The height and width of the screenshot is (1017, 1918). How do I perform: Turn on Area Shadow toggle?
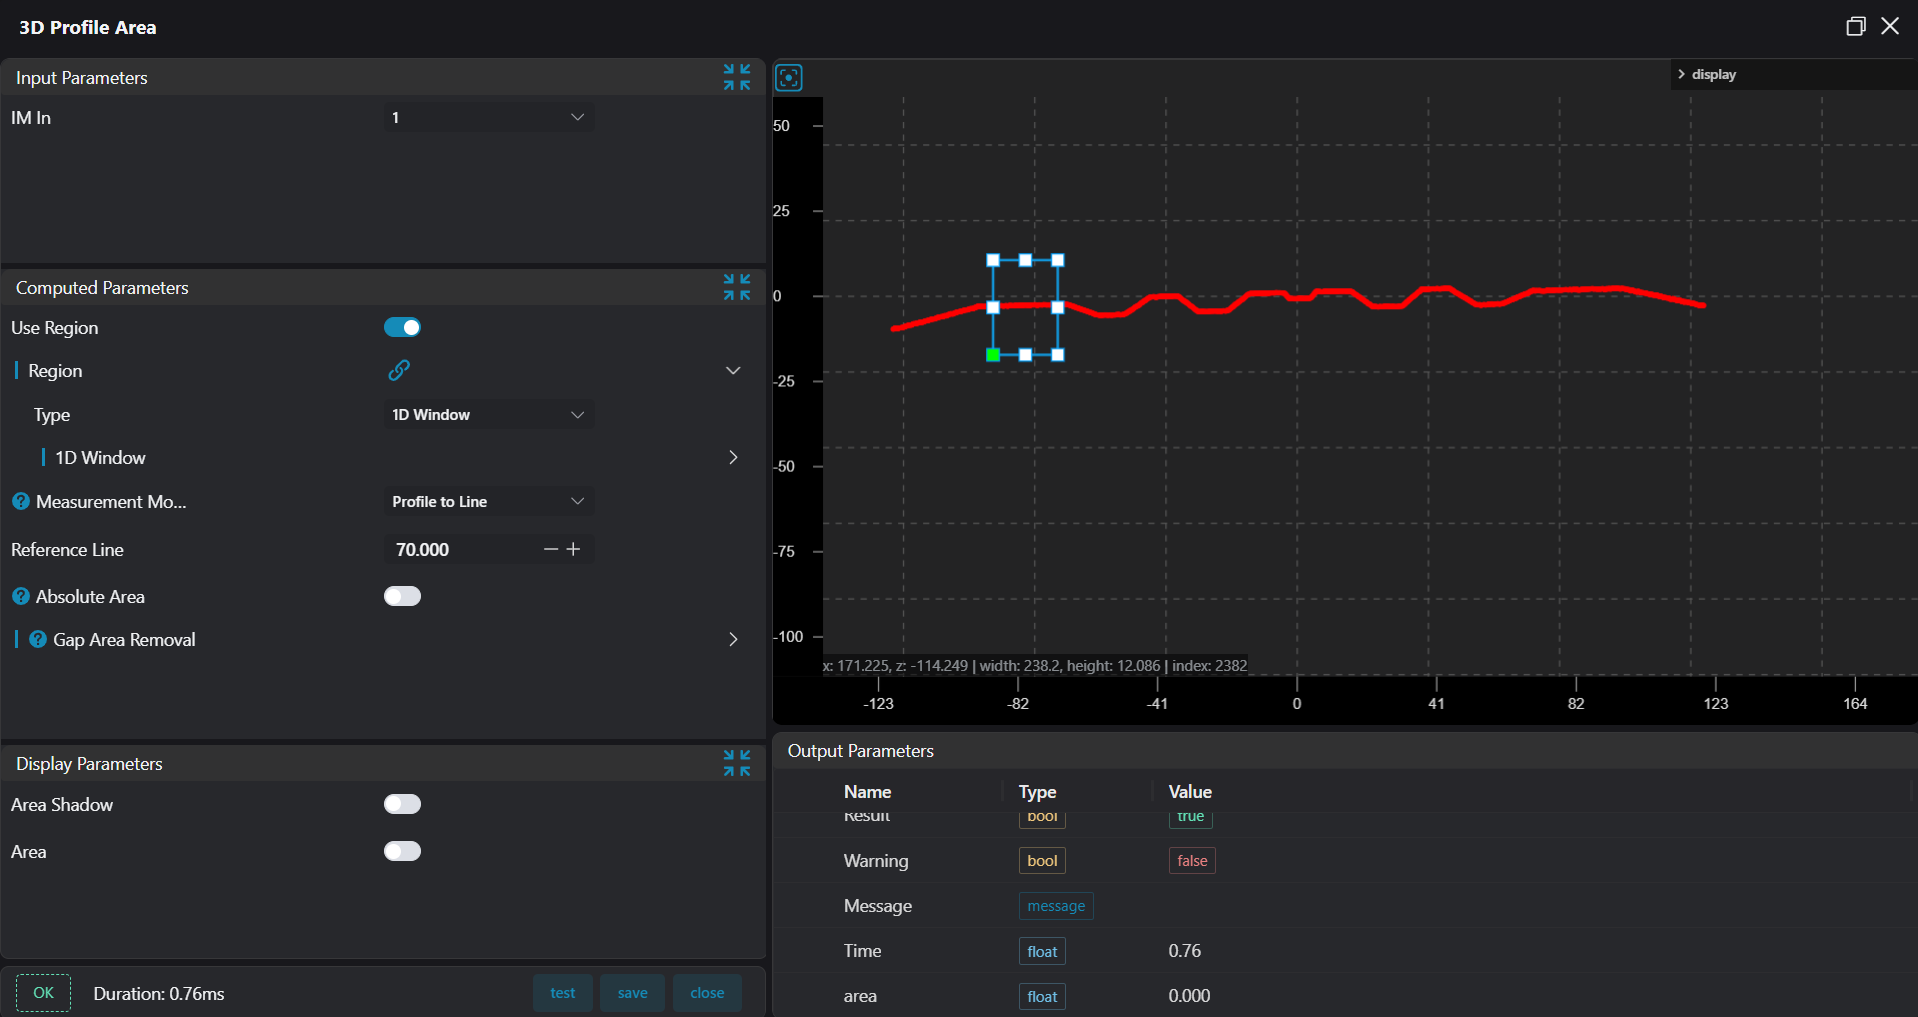402,804
